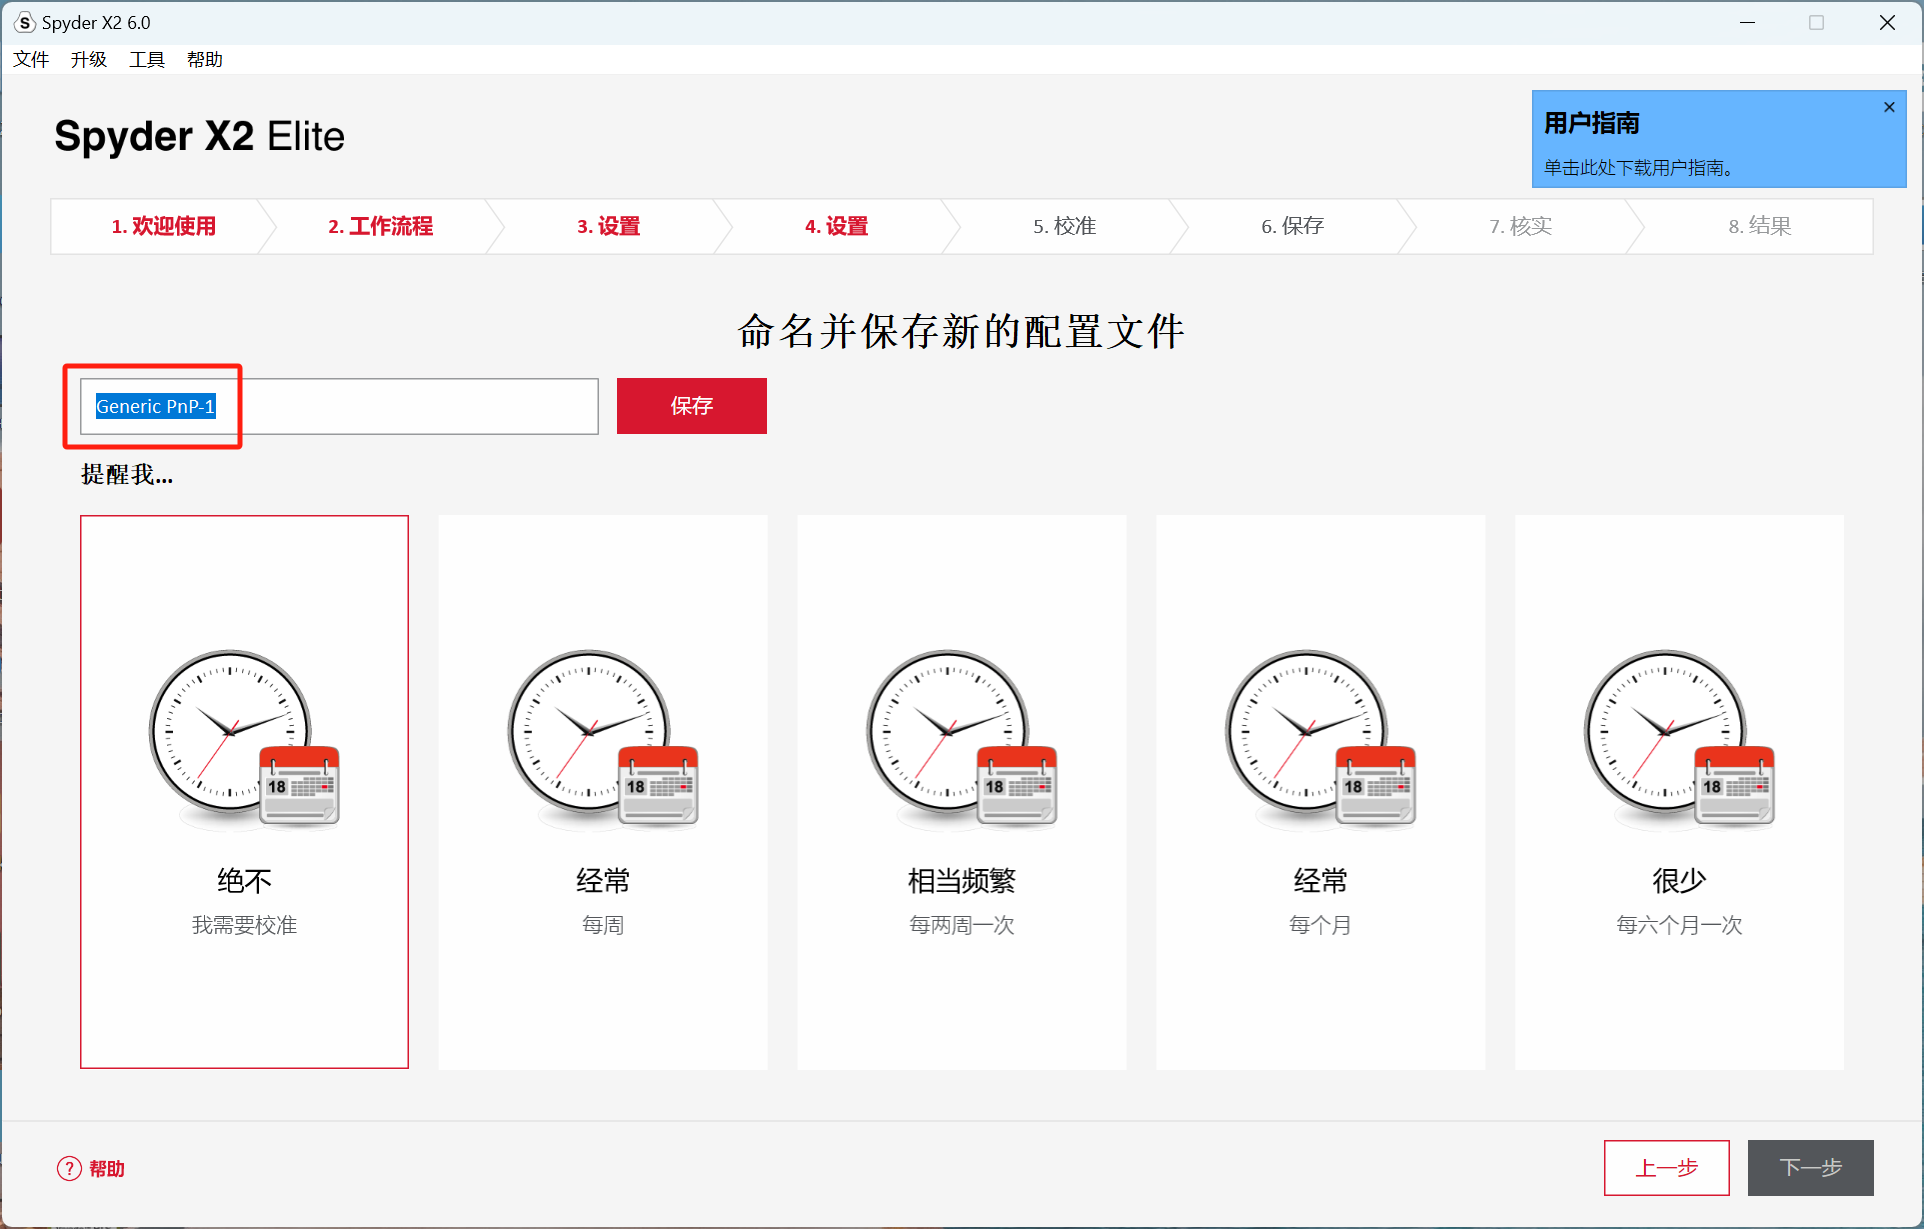The height and width of the screenshot is (1229, 1924).
Task: Go to step 3. 设置
Action: coord(608,226)
